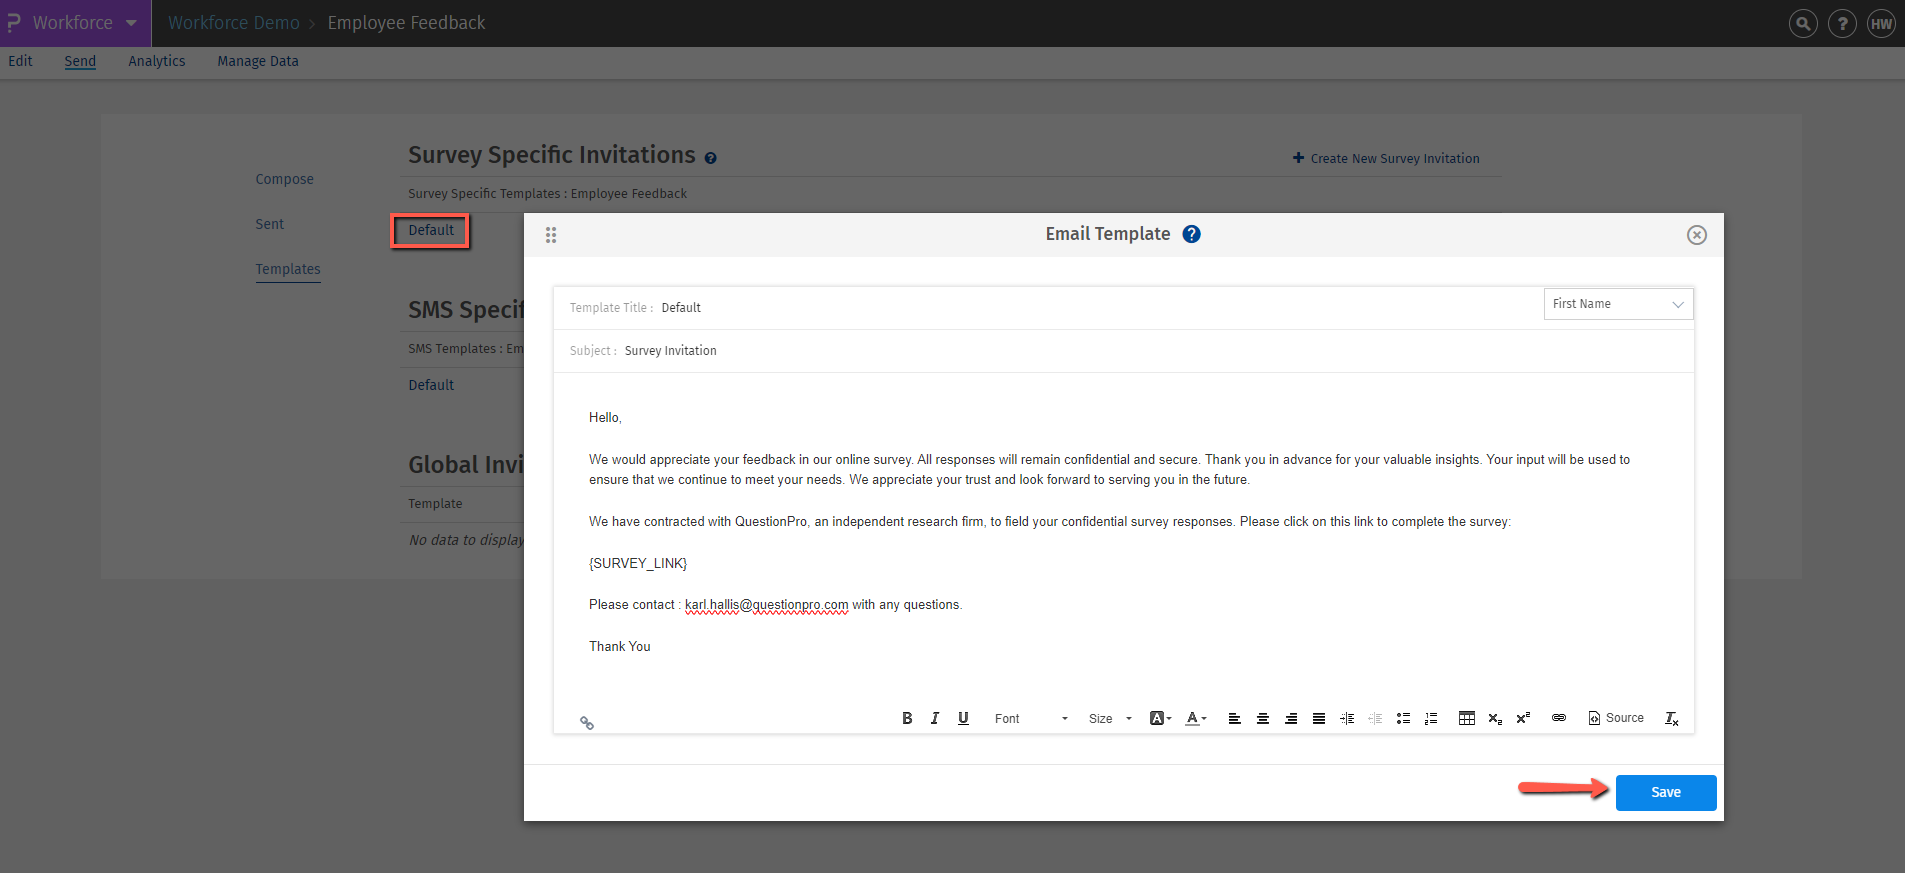Click the modal drag handle dots
This screenshot has width=1905, height=873.
[x=551, y=235]
